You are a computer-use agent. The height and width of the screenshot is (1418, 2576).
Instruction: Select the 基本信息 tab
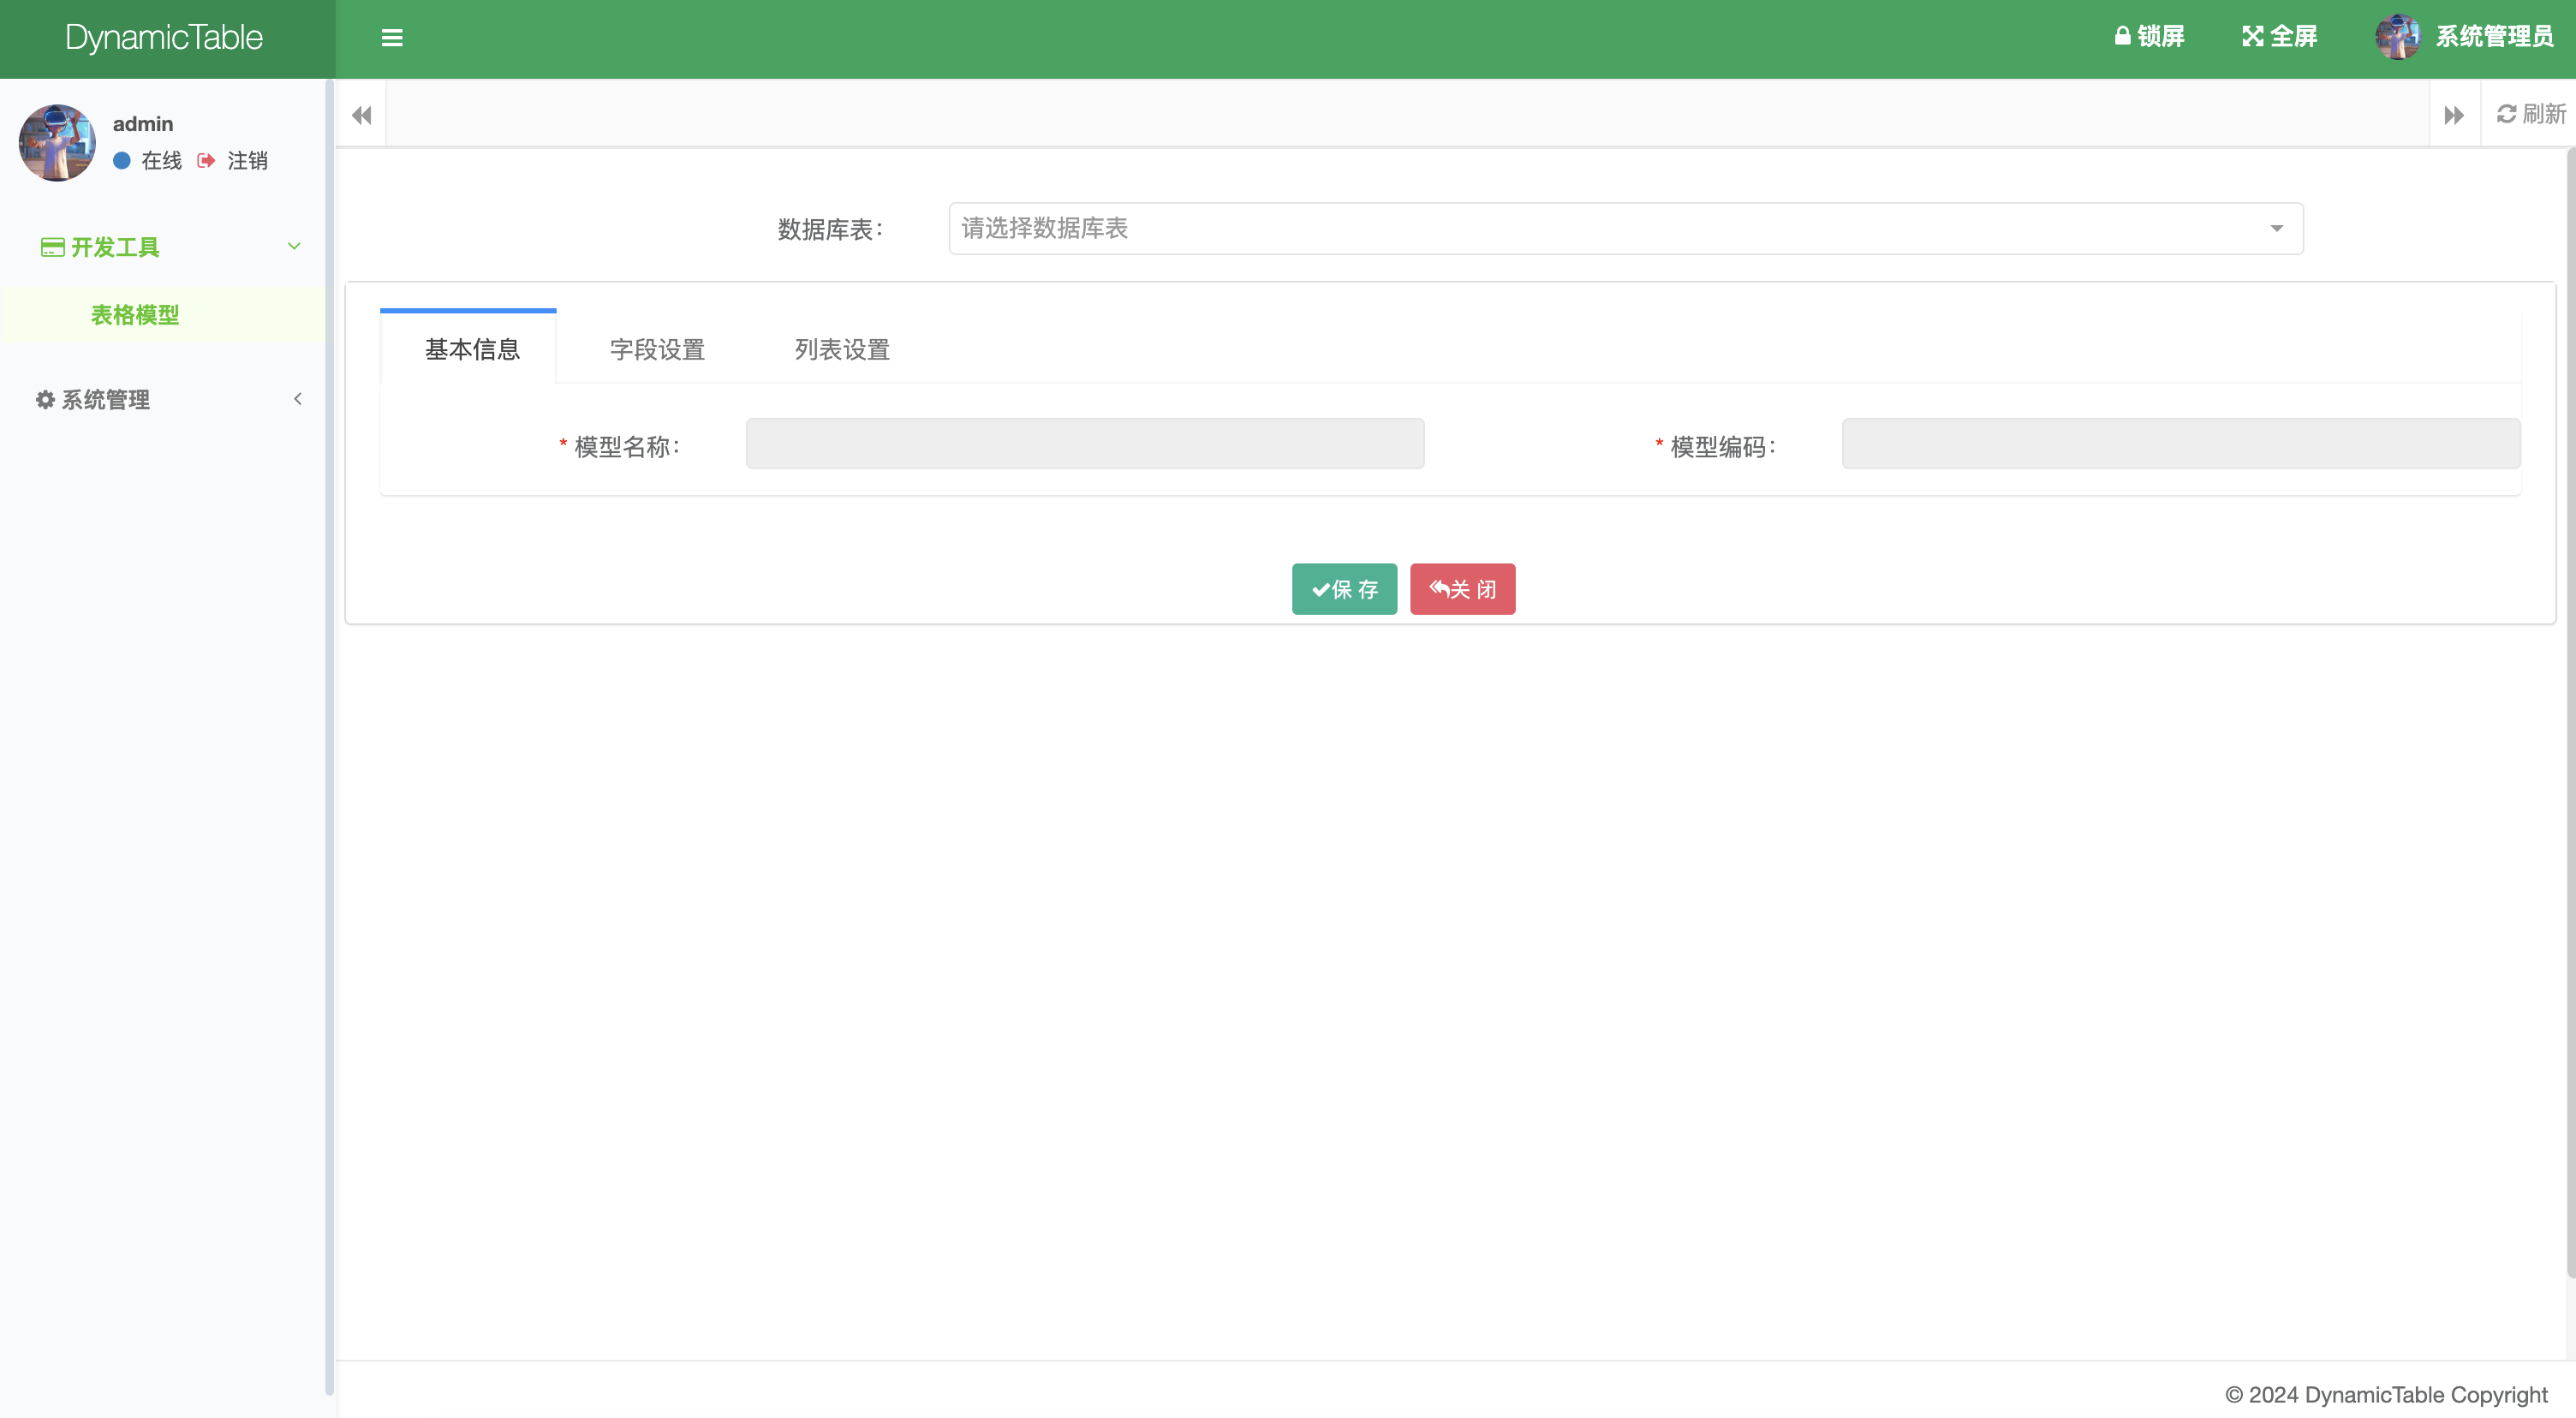(471, 349)
